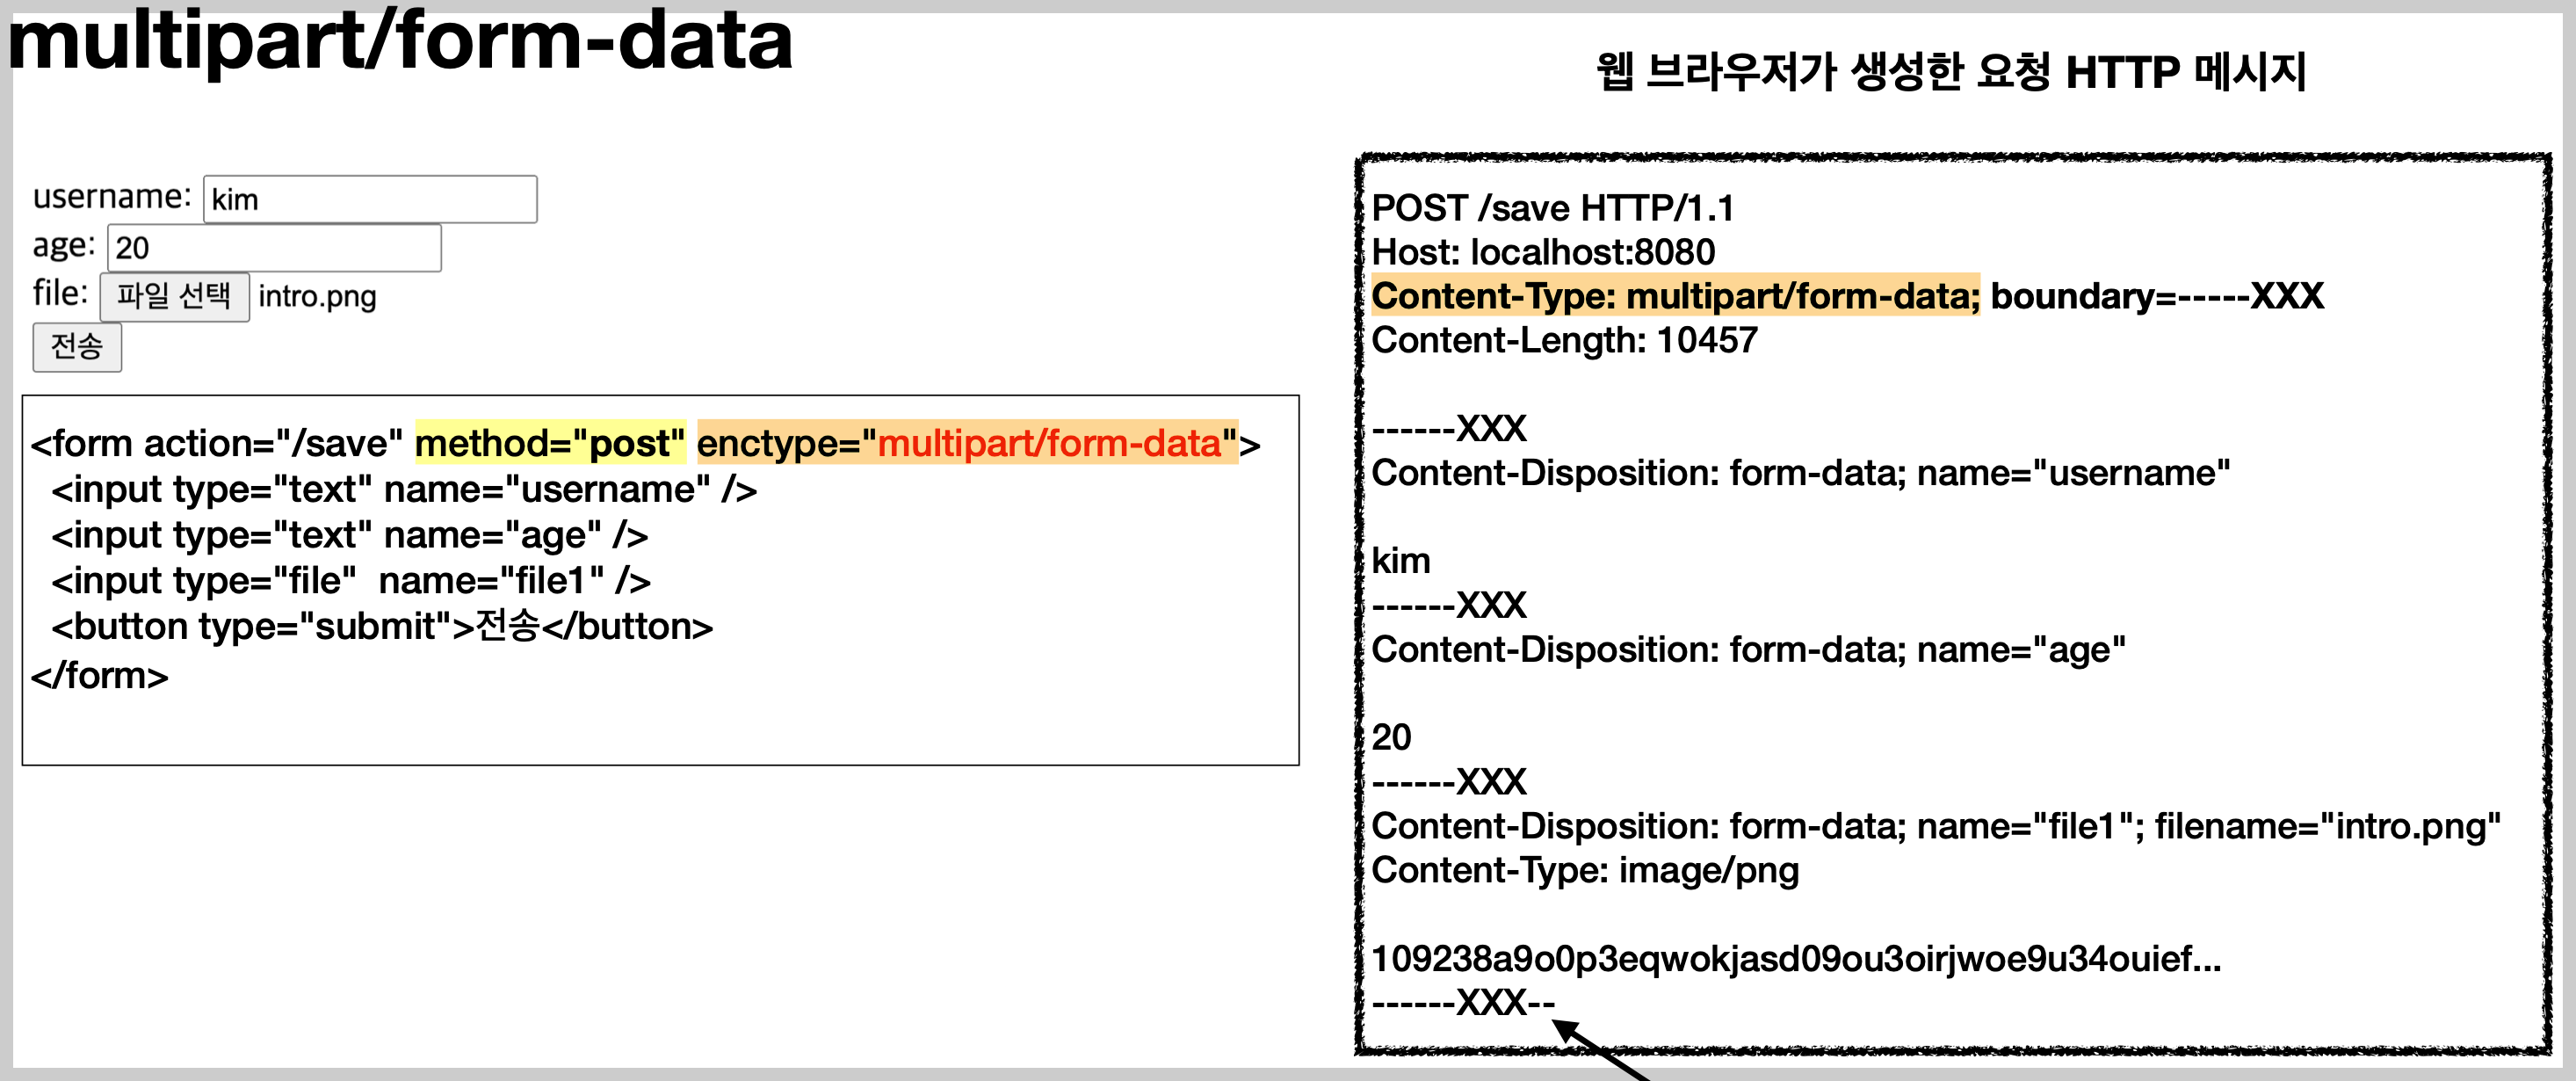2576x1081 pixels.
Task: Click the submit button tag code line
Action: tap(382, 626)
